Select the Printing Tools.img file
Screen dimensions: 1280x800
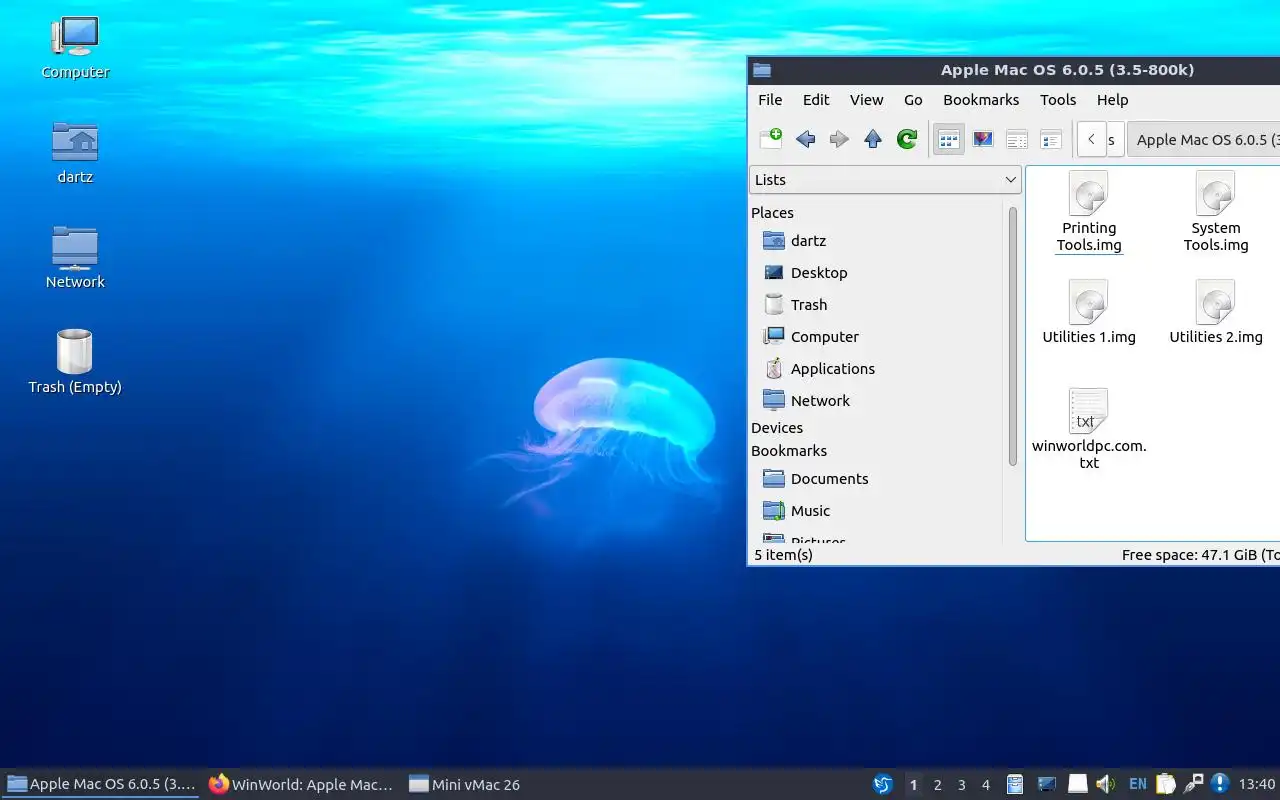tap(1089, 212)
